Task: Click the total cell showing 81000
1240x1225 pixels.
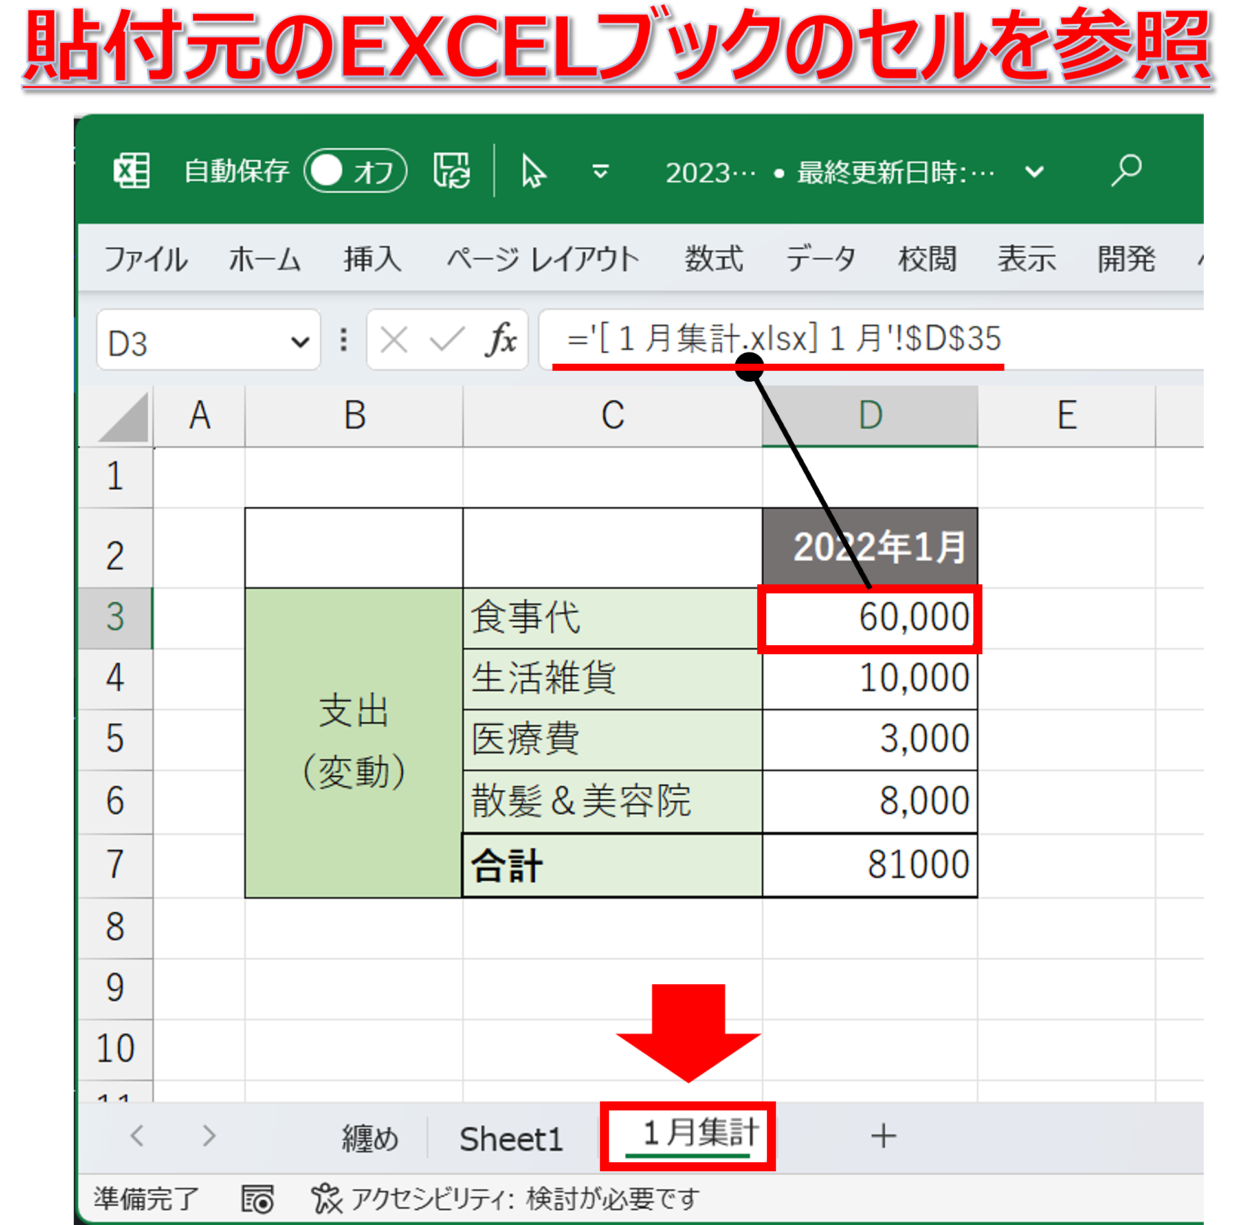Action: (870, 865)
